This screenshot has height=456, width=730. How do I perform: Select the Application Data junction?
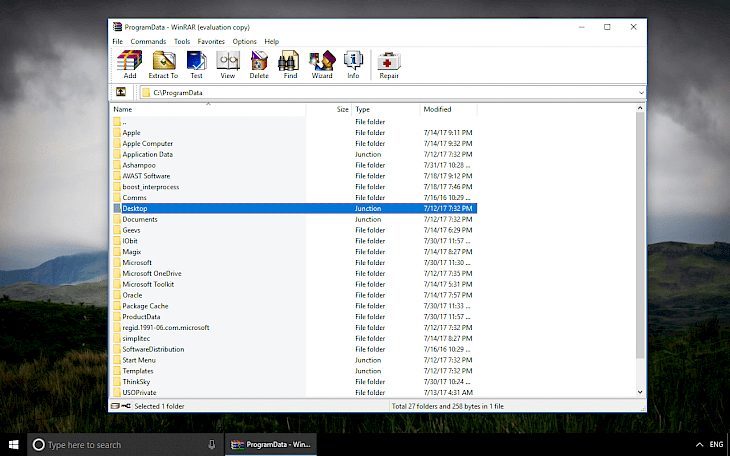(294, 154)
